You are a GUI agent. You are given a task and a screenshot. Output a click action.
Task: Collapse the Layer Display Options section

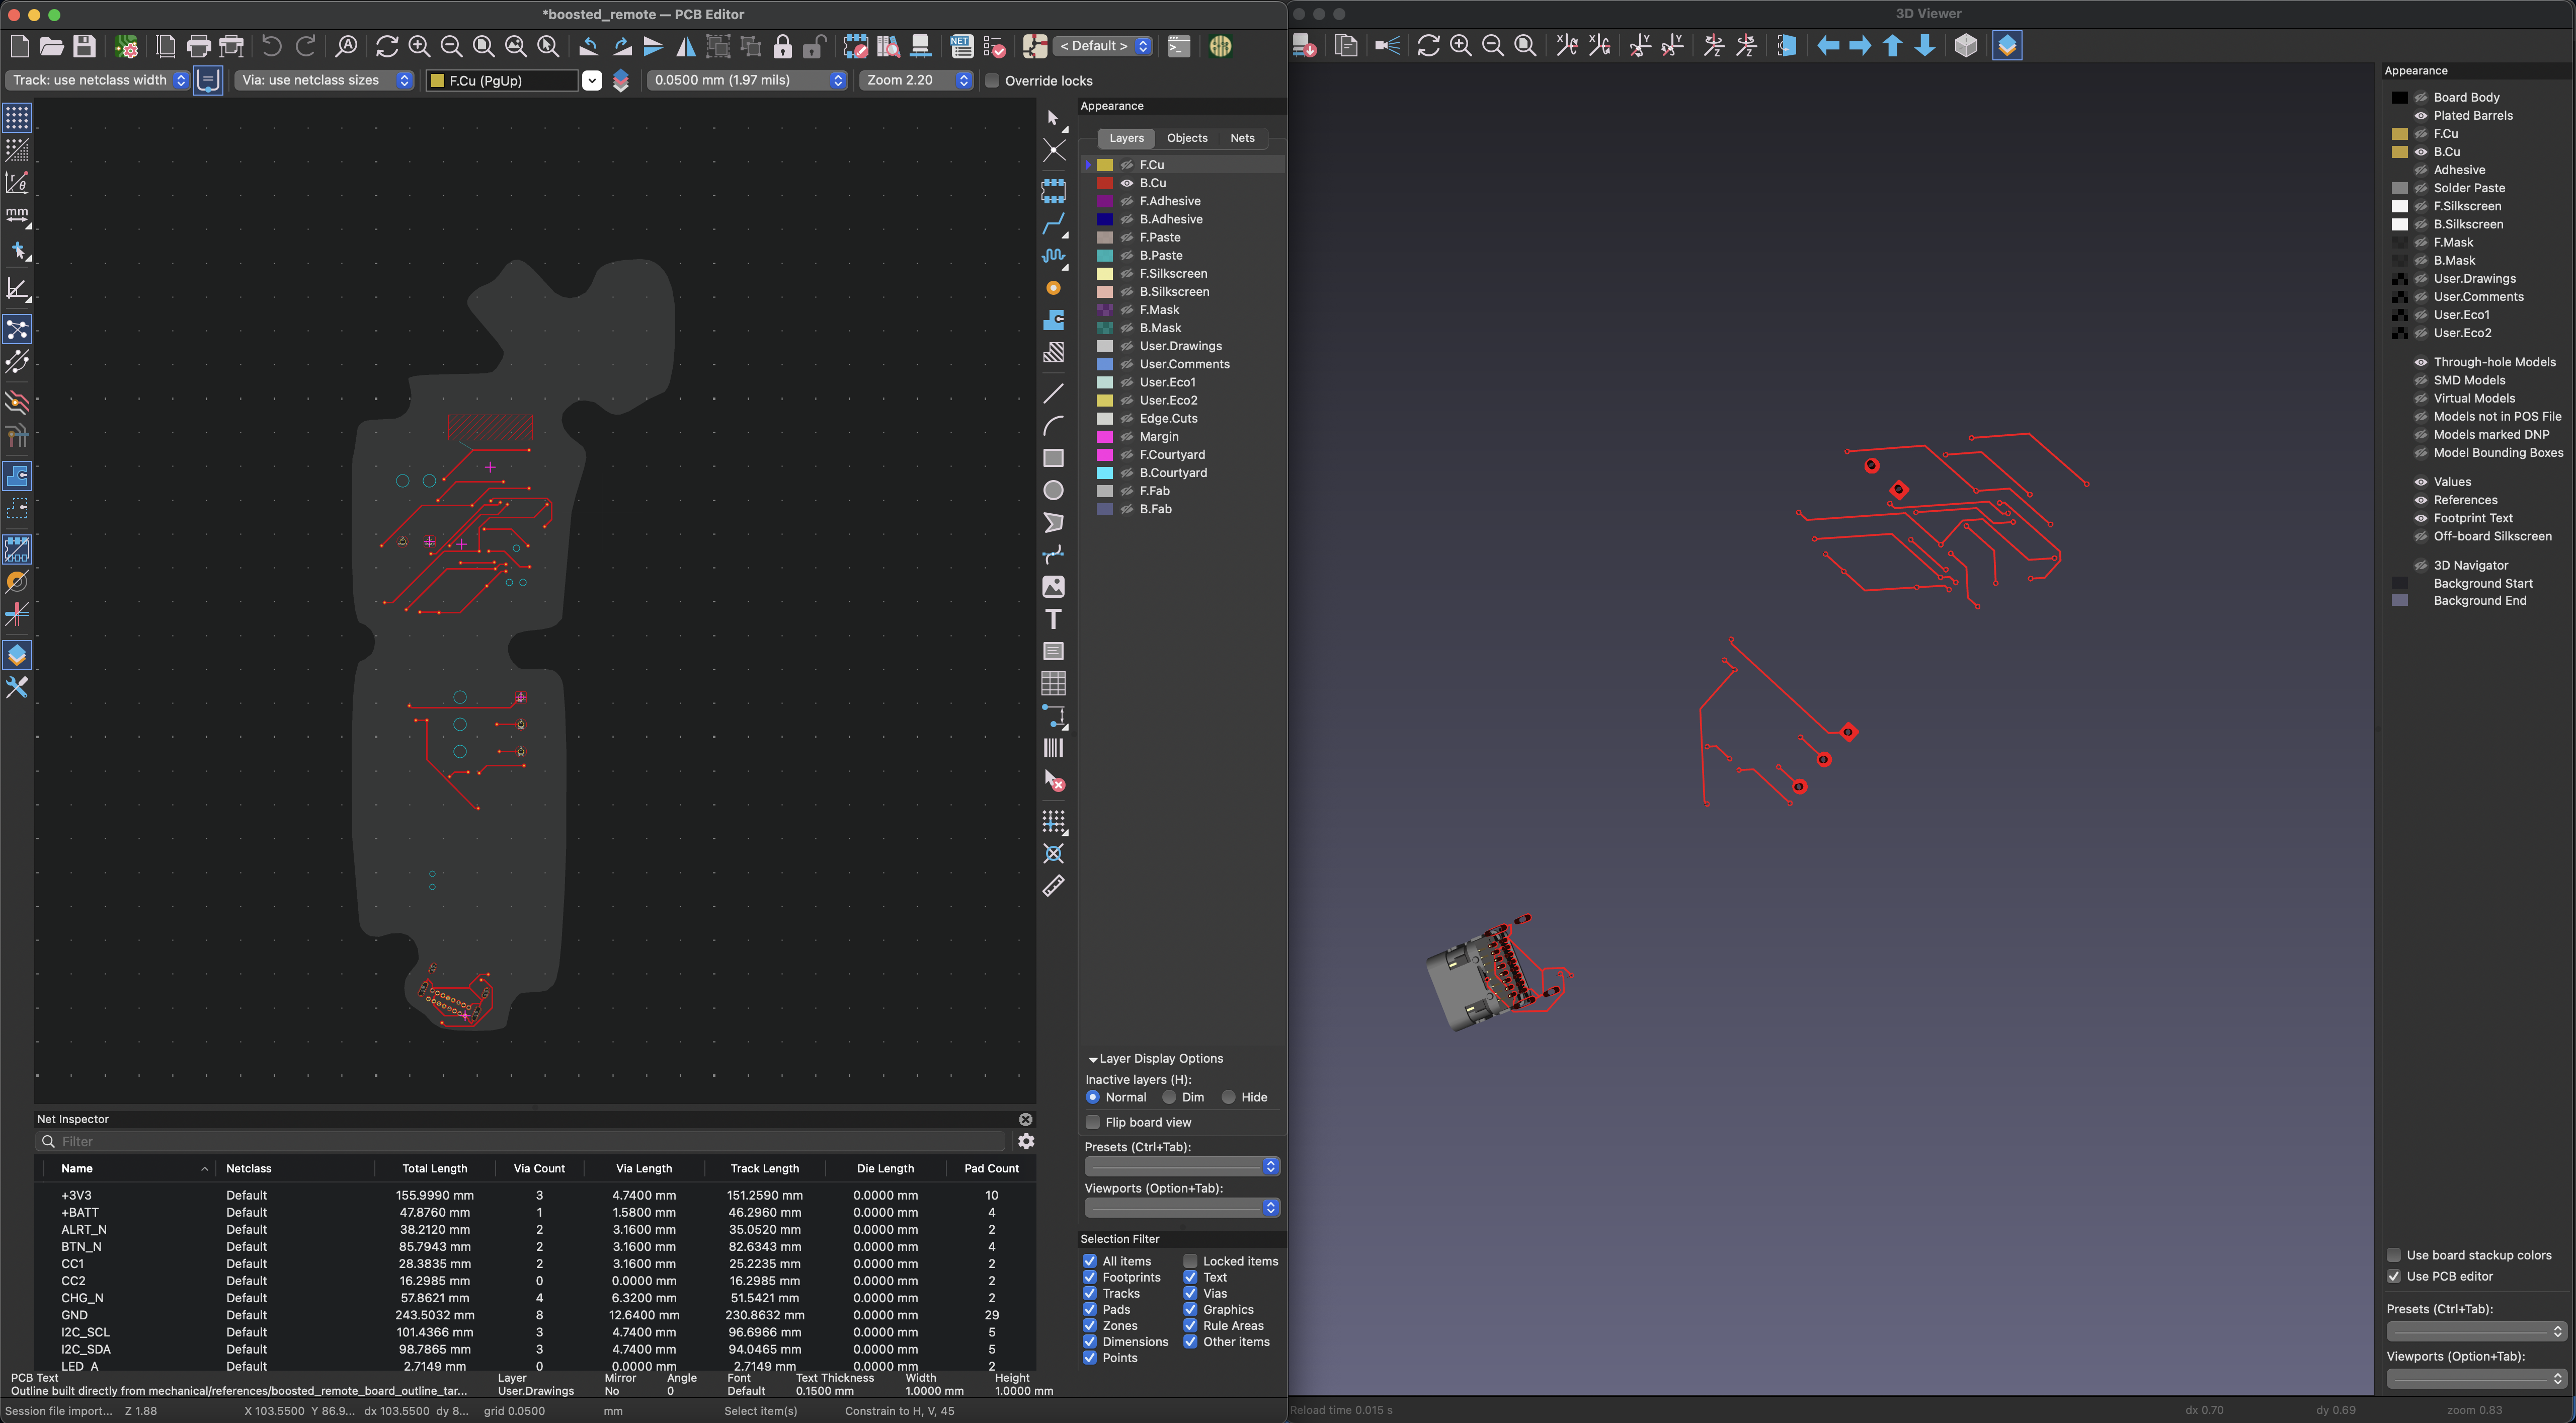(1093, 1059)
